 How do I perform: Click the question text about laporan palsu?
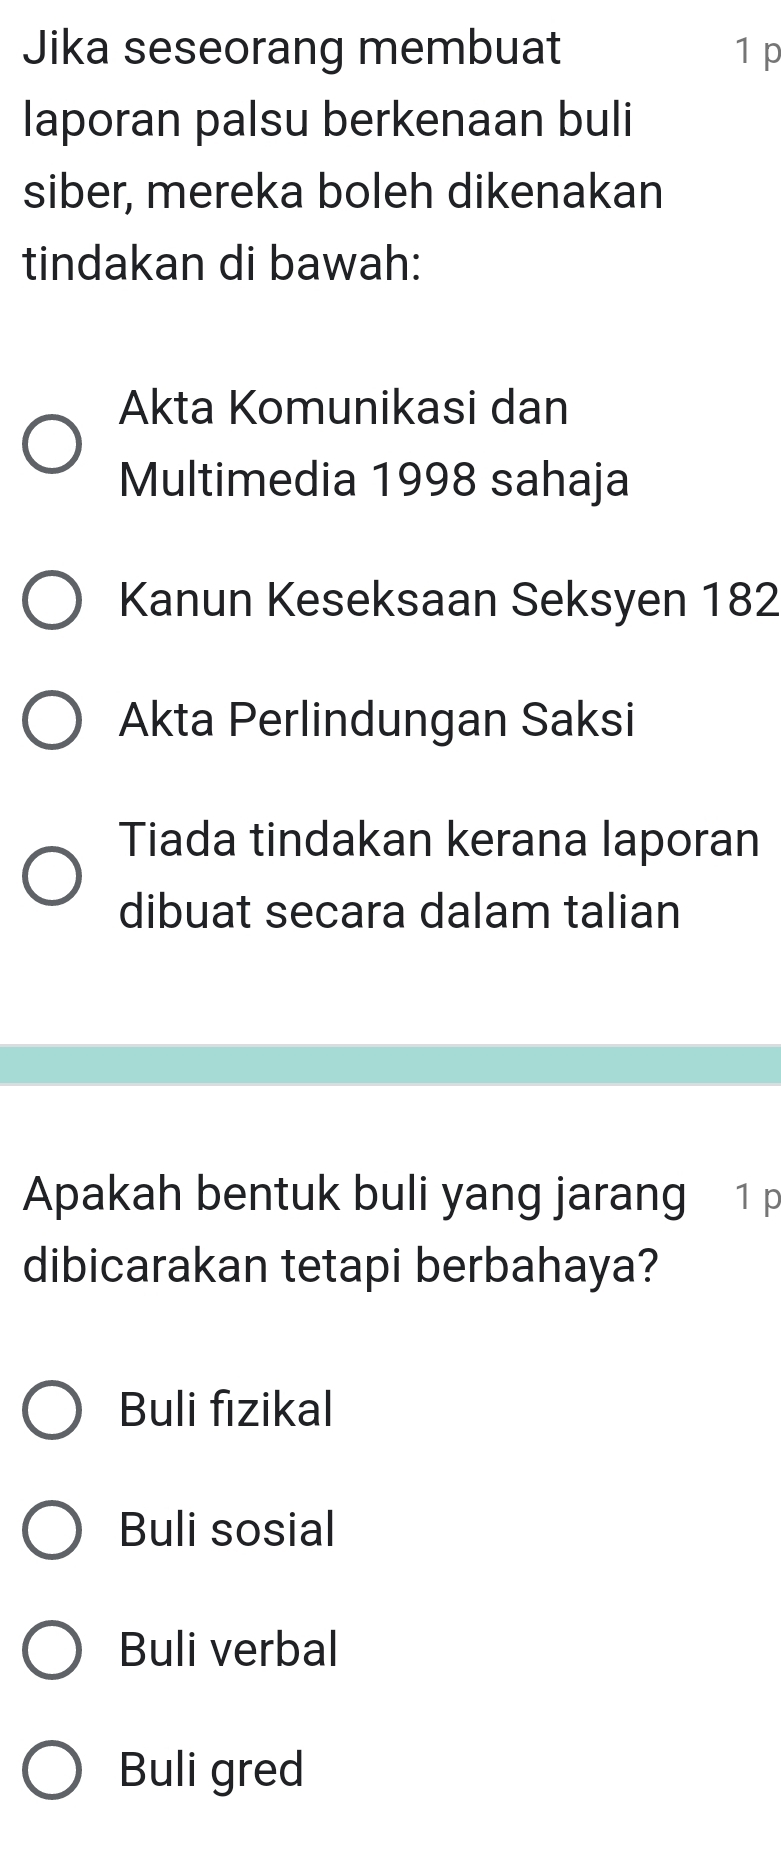pos(344,156)
